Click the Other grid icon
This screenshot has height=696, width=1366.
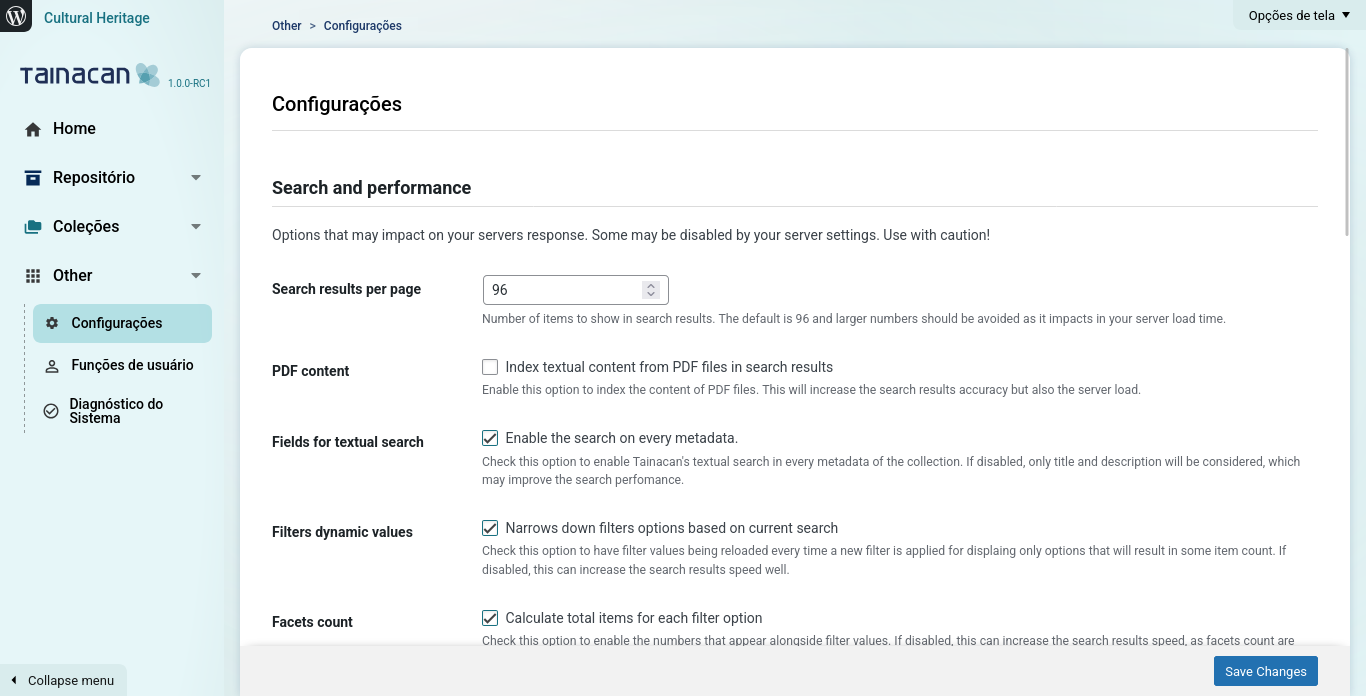coord(33,276)
